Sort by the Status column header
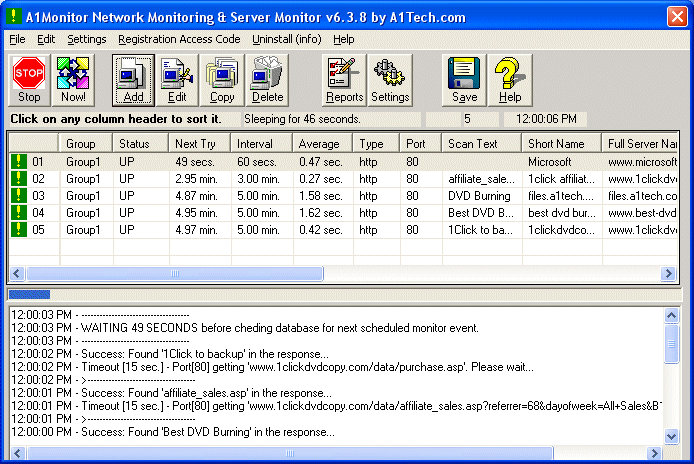Screen dimensions: 694x464 140,143
